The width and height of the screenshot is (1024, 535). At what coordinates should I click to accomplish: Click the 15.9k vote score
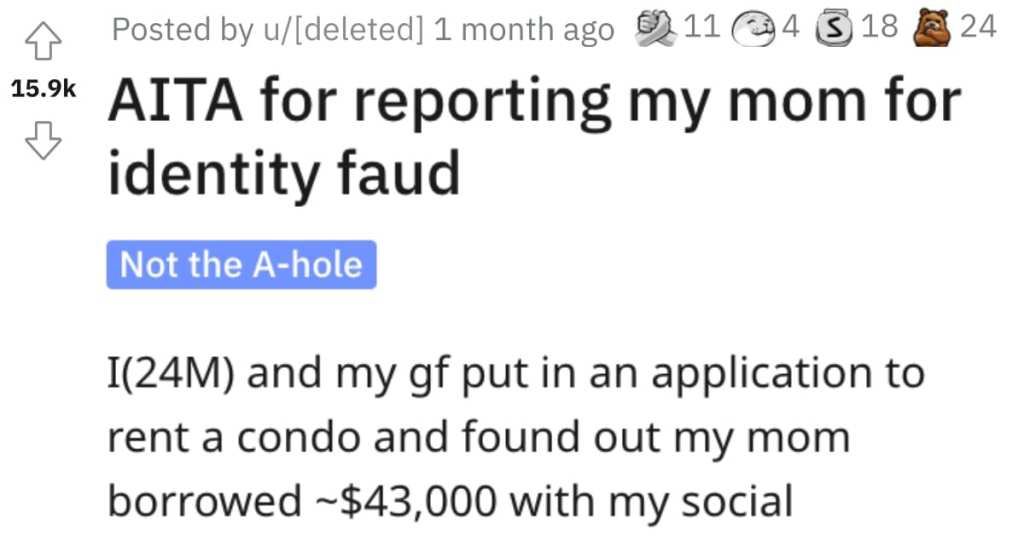(43, 89)
